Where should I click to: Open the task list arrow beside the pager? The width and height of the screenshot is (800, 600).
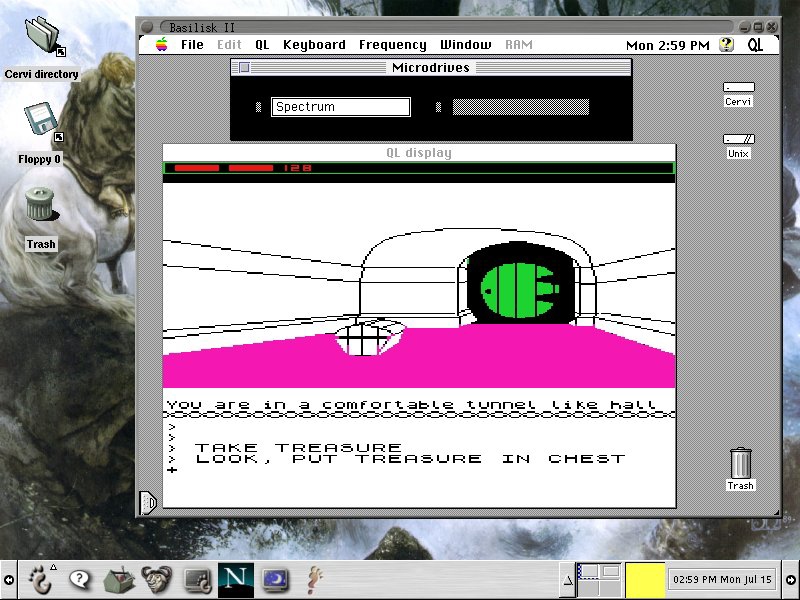[567, 580]
